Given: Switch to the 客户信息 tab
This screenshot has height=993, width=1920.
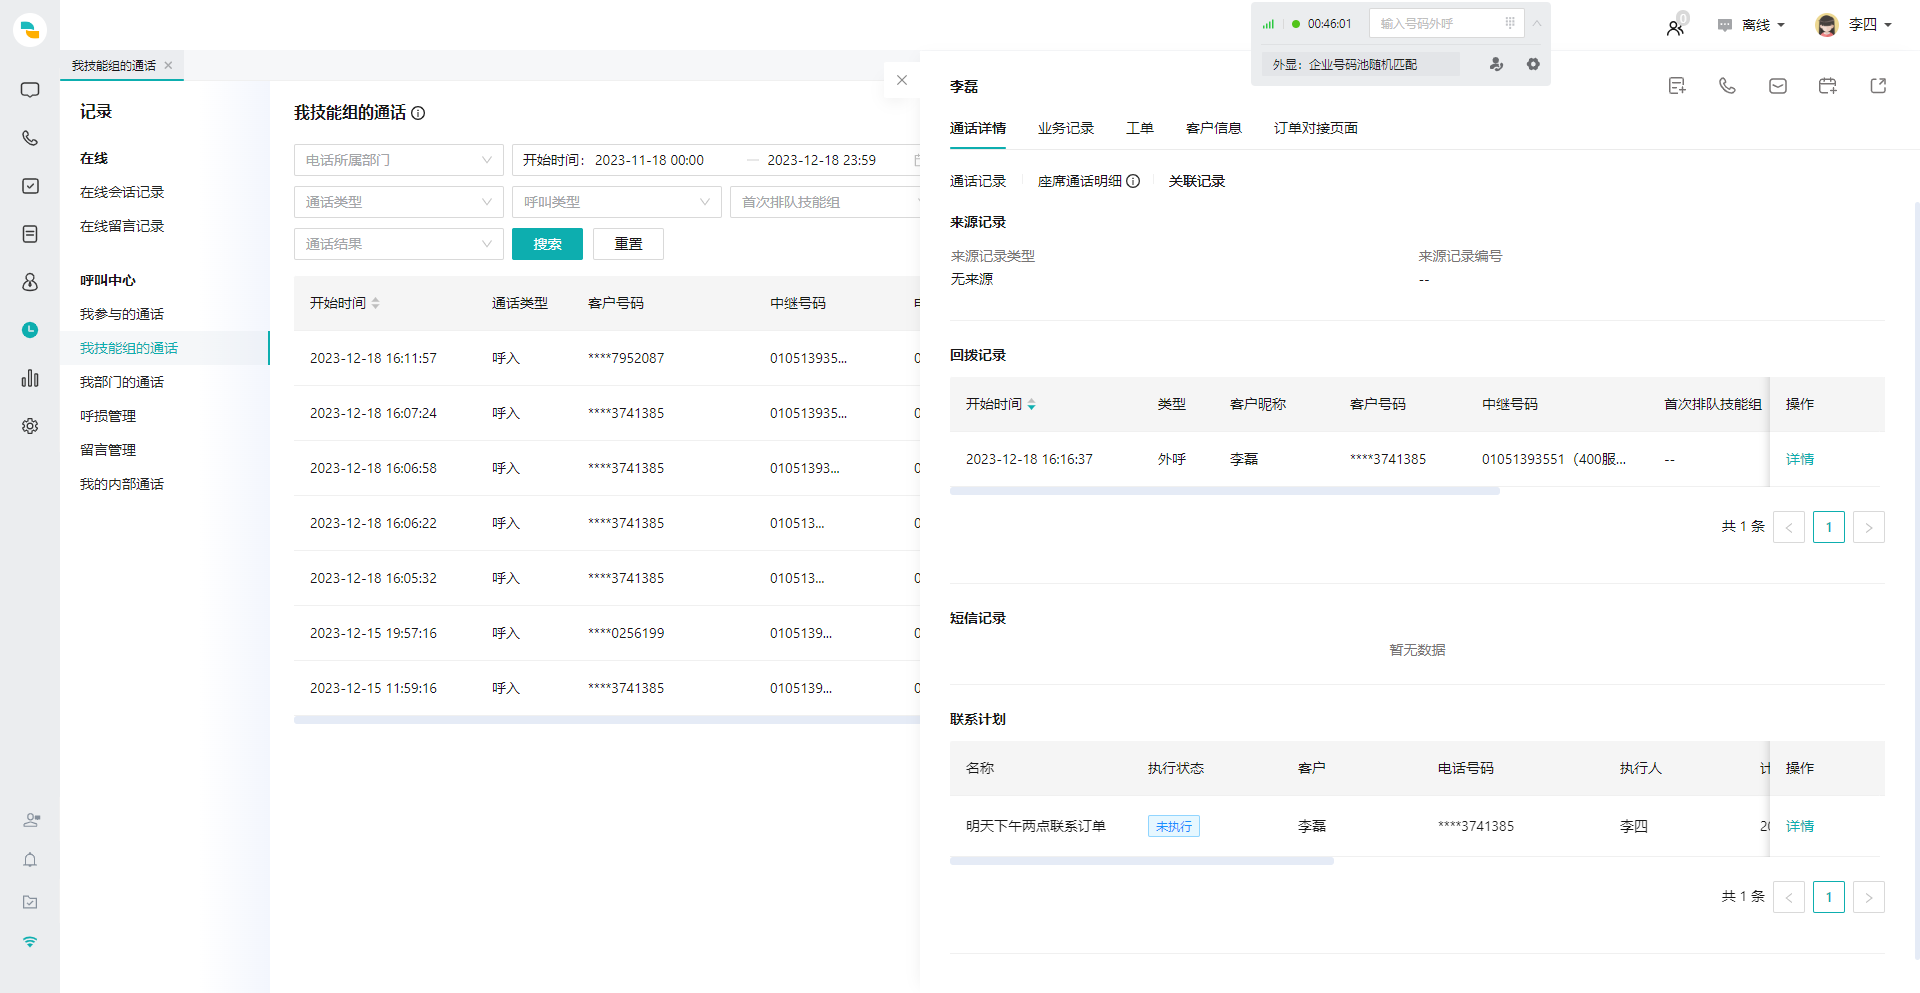Looking at the screenshot, I should pyautogui.click(x=1214, y=128).
